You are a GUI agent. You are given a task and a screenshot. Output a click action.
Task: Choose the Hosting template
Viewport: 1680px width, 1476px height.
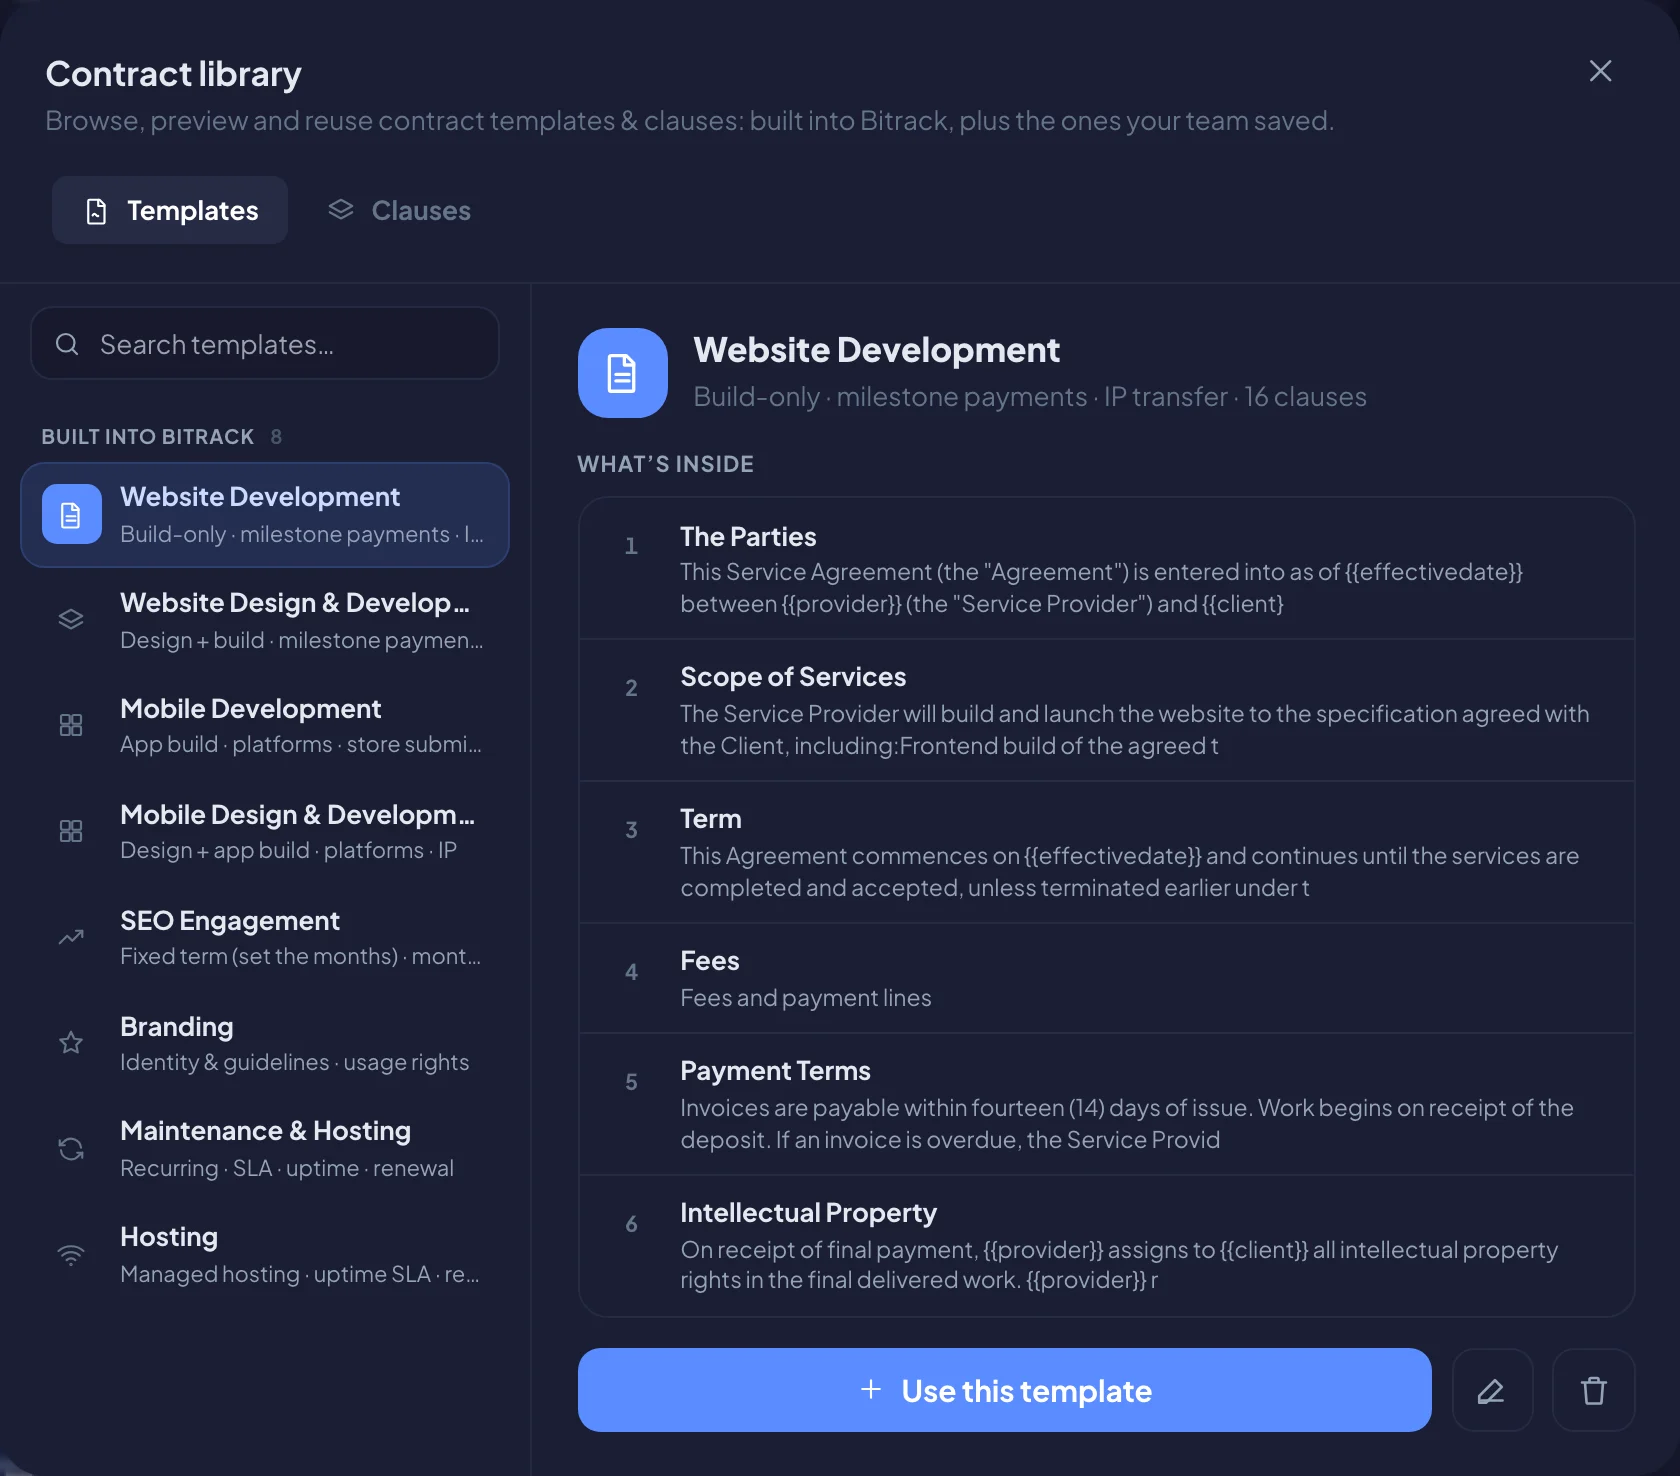[265, 1256]
